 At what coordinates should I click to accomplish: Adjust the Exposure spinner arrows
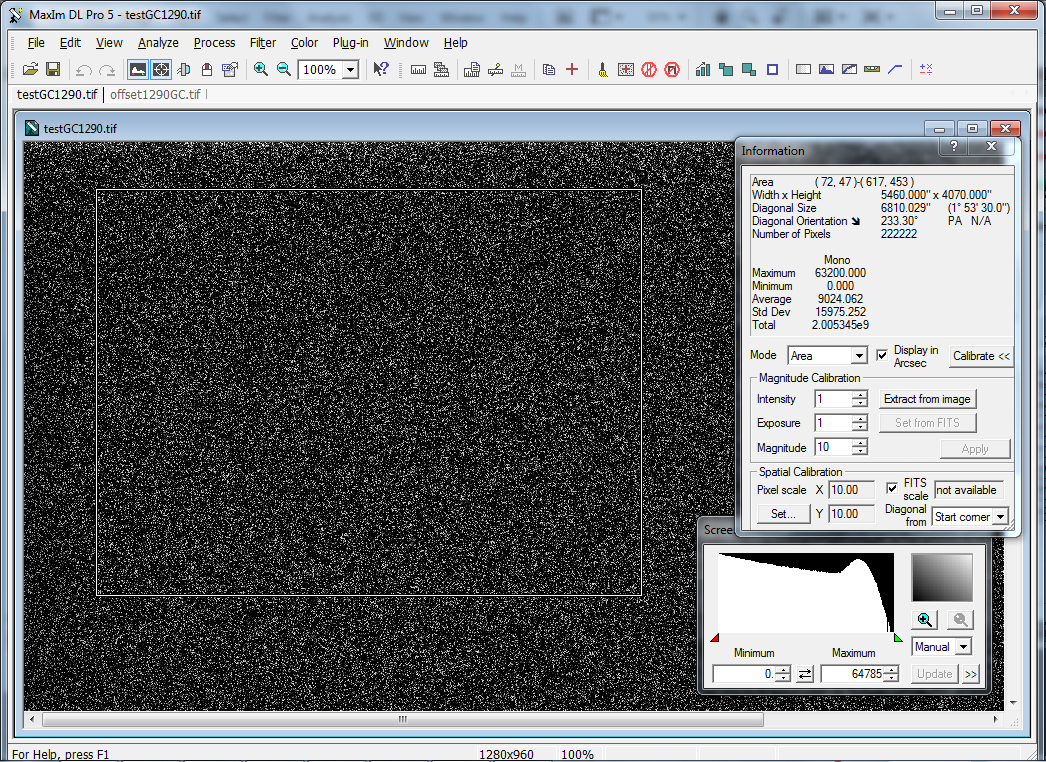[x=860, y=423]
